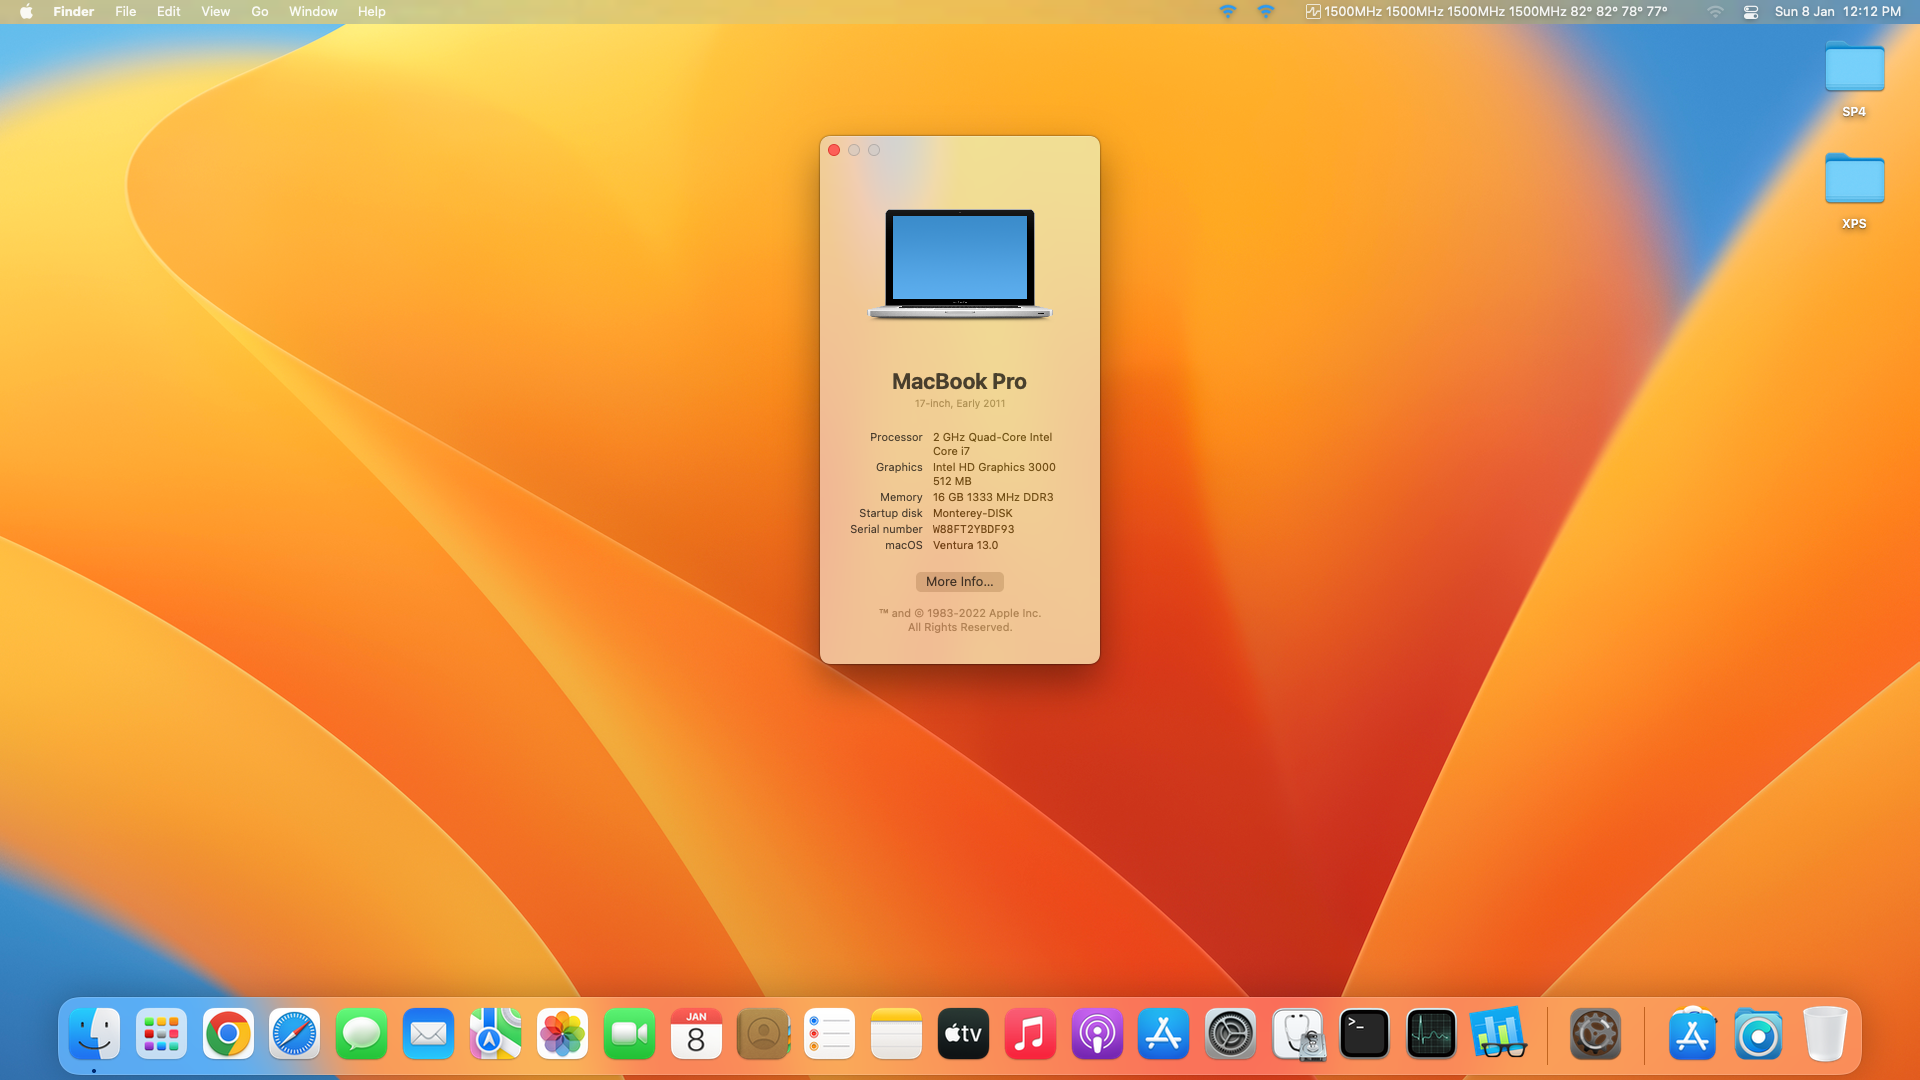Click the date and time clock
Screen dimensions: 1920x1080
[1837, 12]
